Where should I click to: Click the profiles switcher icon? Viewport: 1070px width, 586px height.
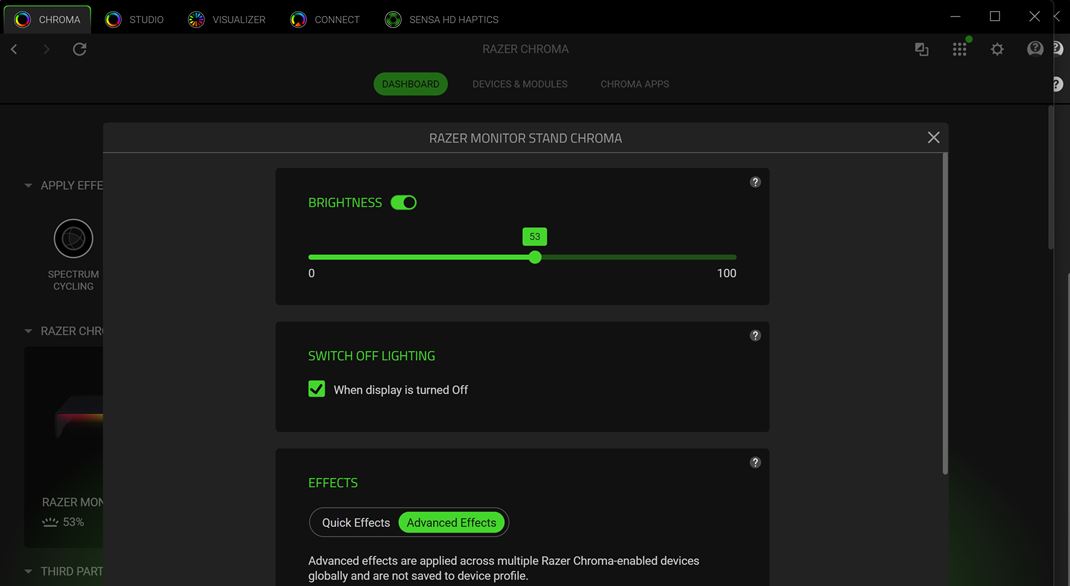pyautogui.click(x=920, y=48)
